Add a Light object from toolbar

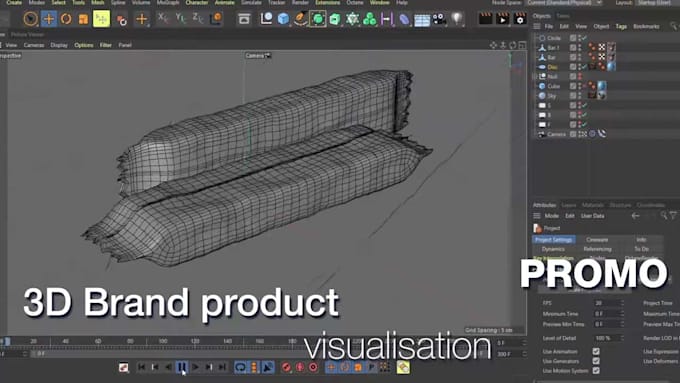(456, 19)
